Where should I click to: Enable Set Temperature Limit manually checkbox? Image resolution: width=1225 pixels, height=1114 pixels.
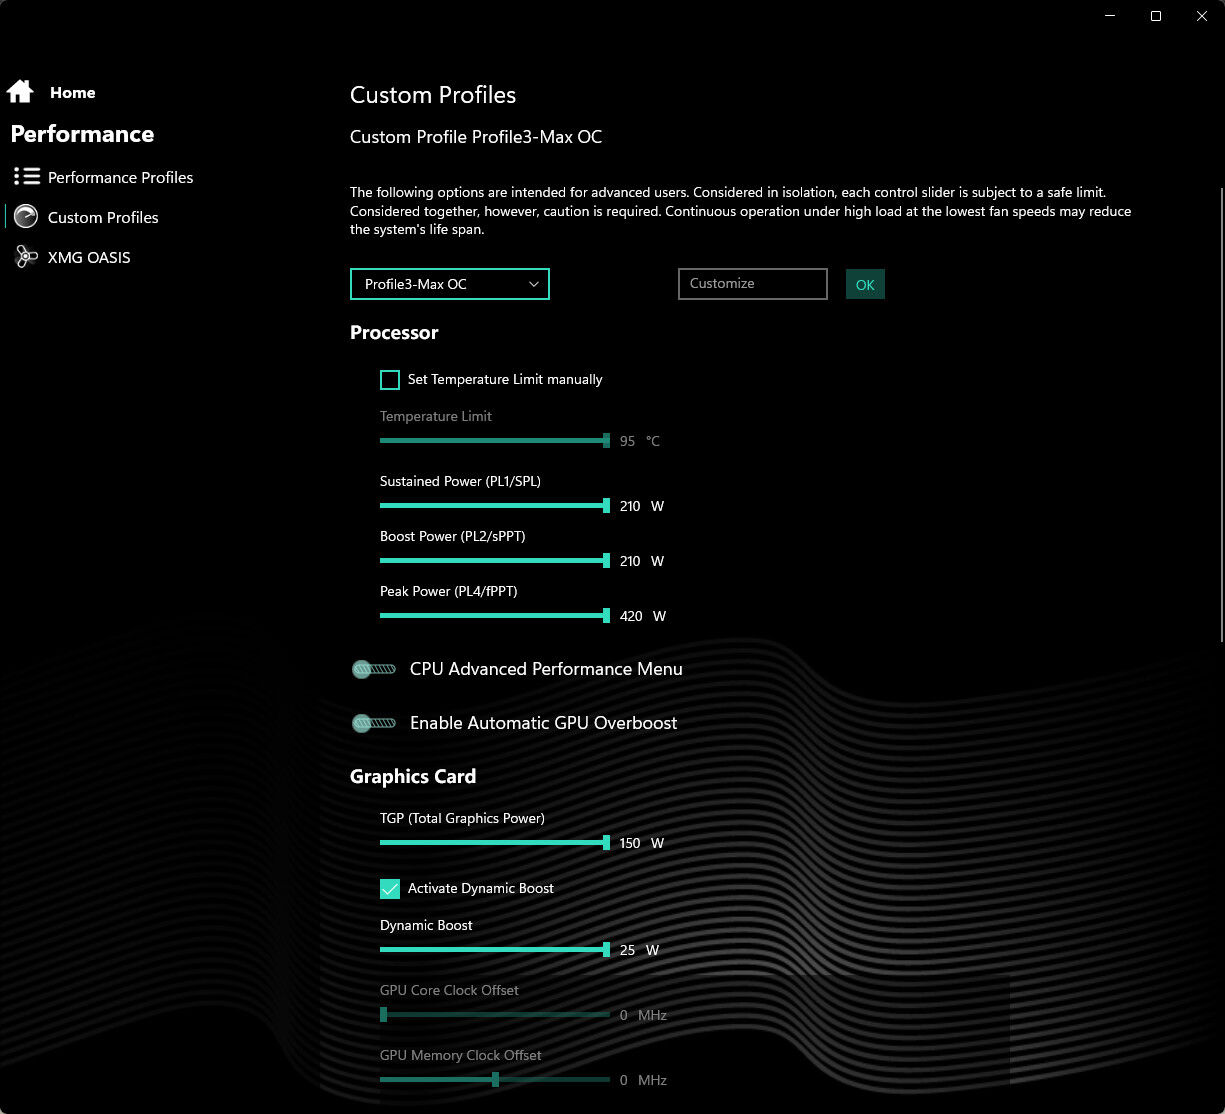pyautogui.click(x=390, y=380)
